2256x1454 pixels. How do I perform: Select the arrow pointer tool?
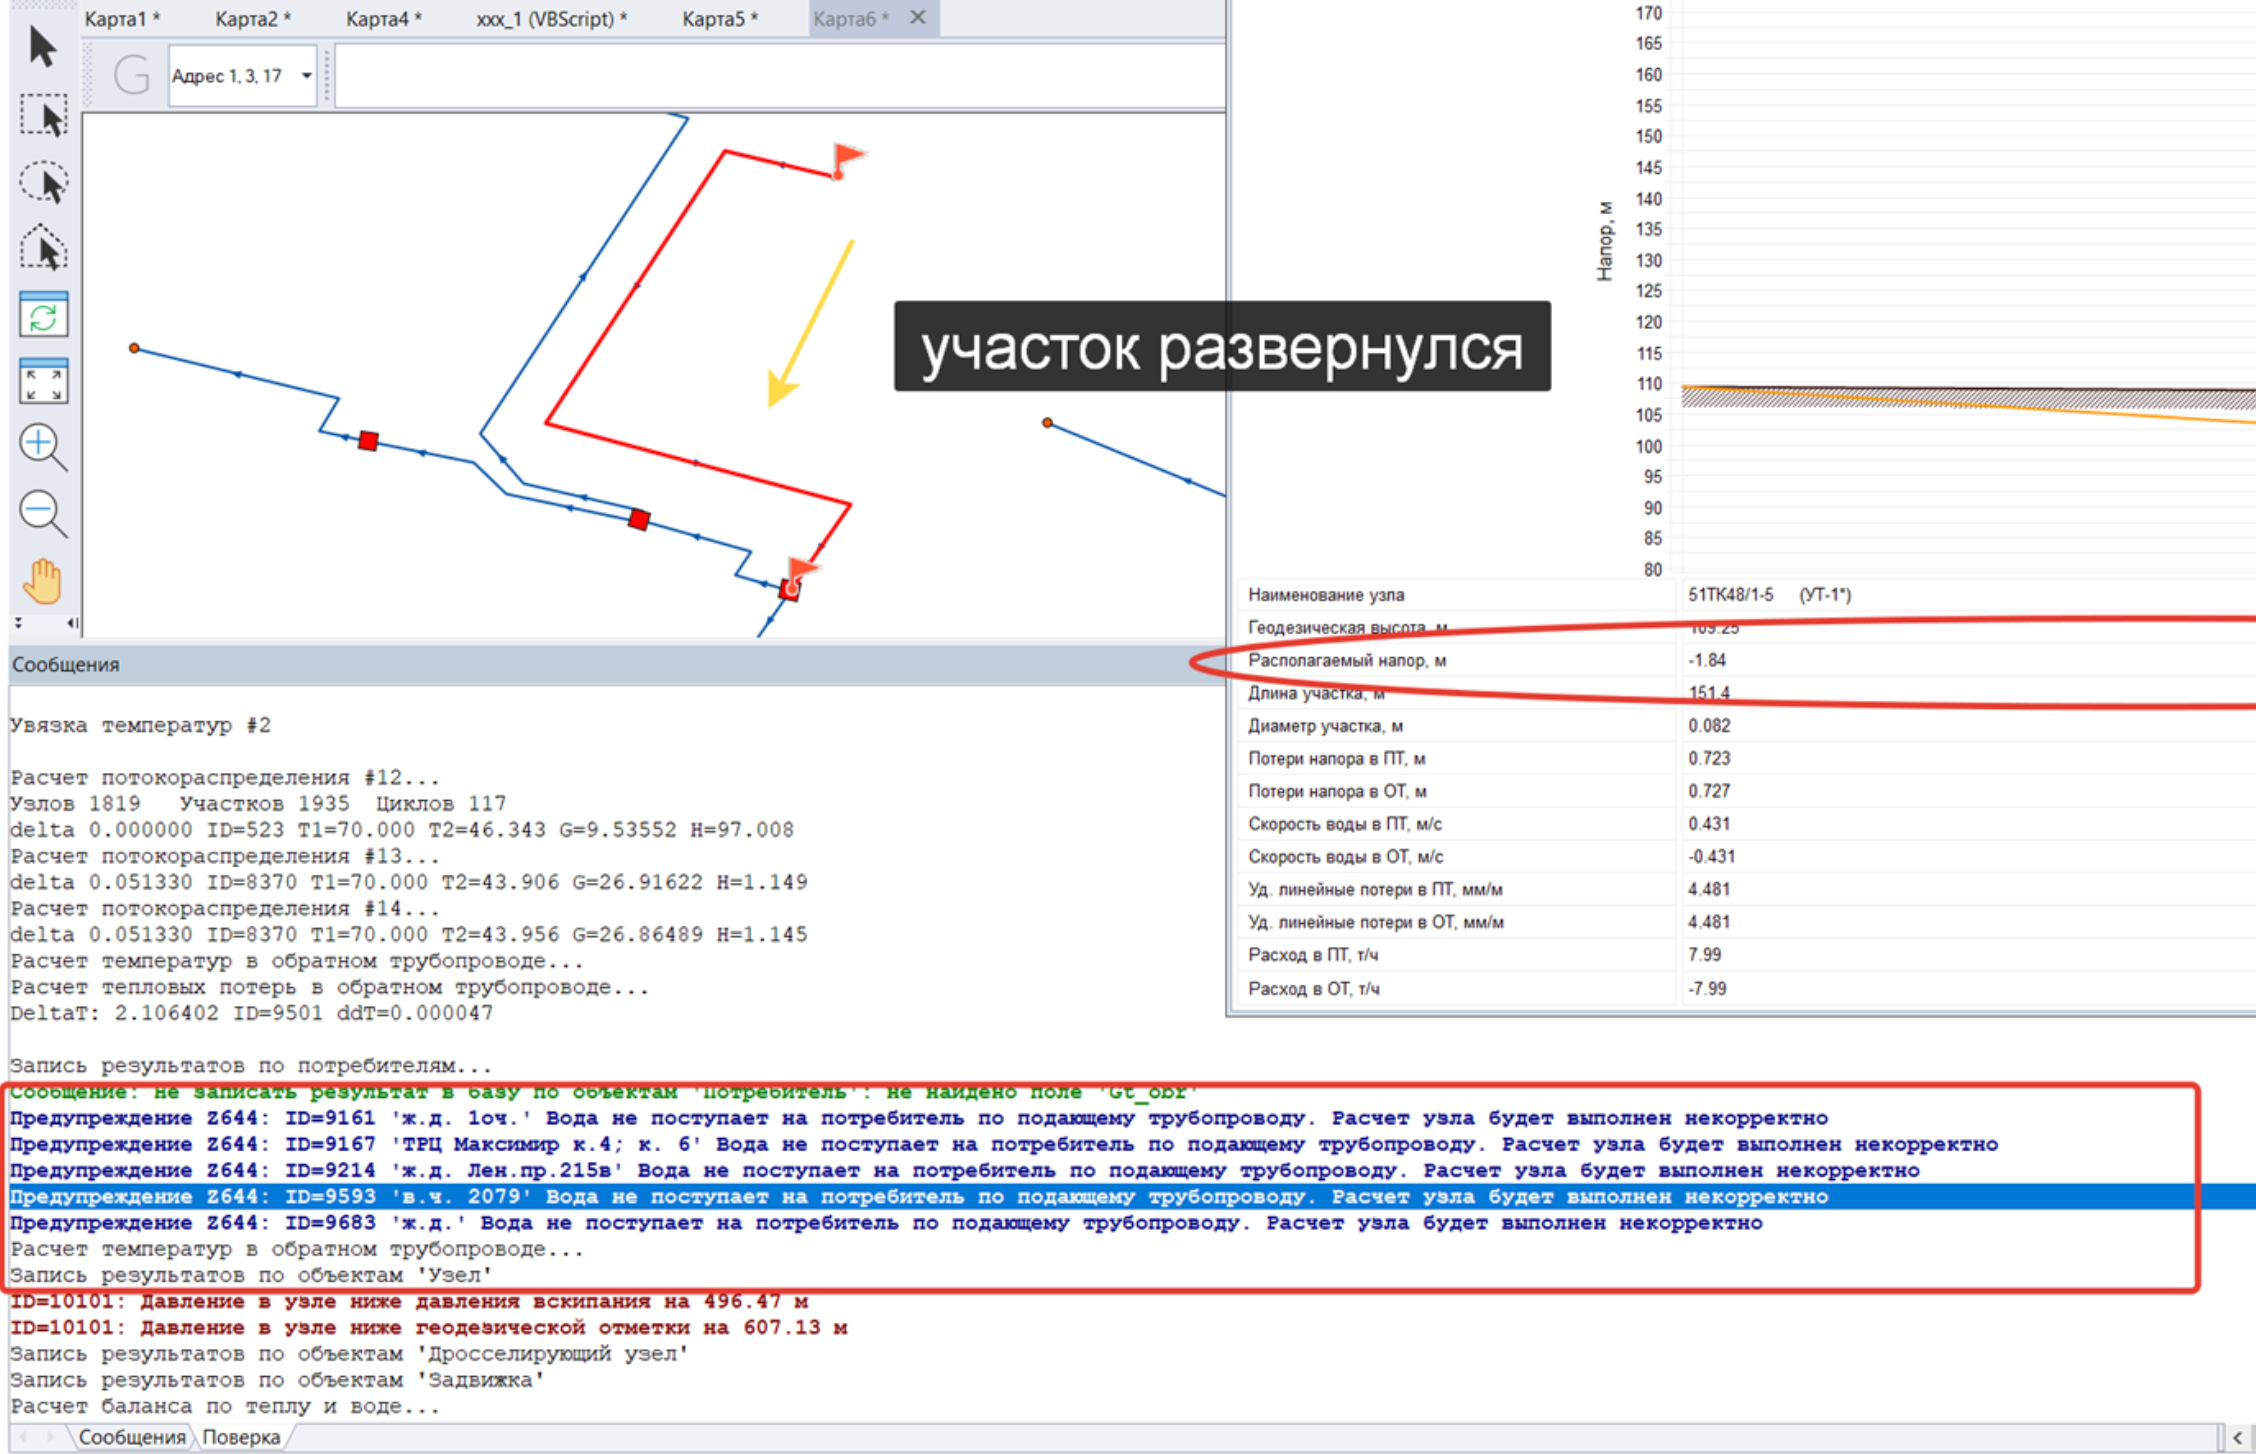pyautogui.click(x=42, y=47)
